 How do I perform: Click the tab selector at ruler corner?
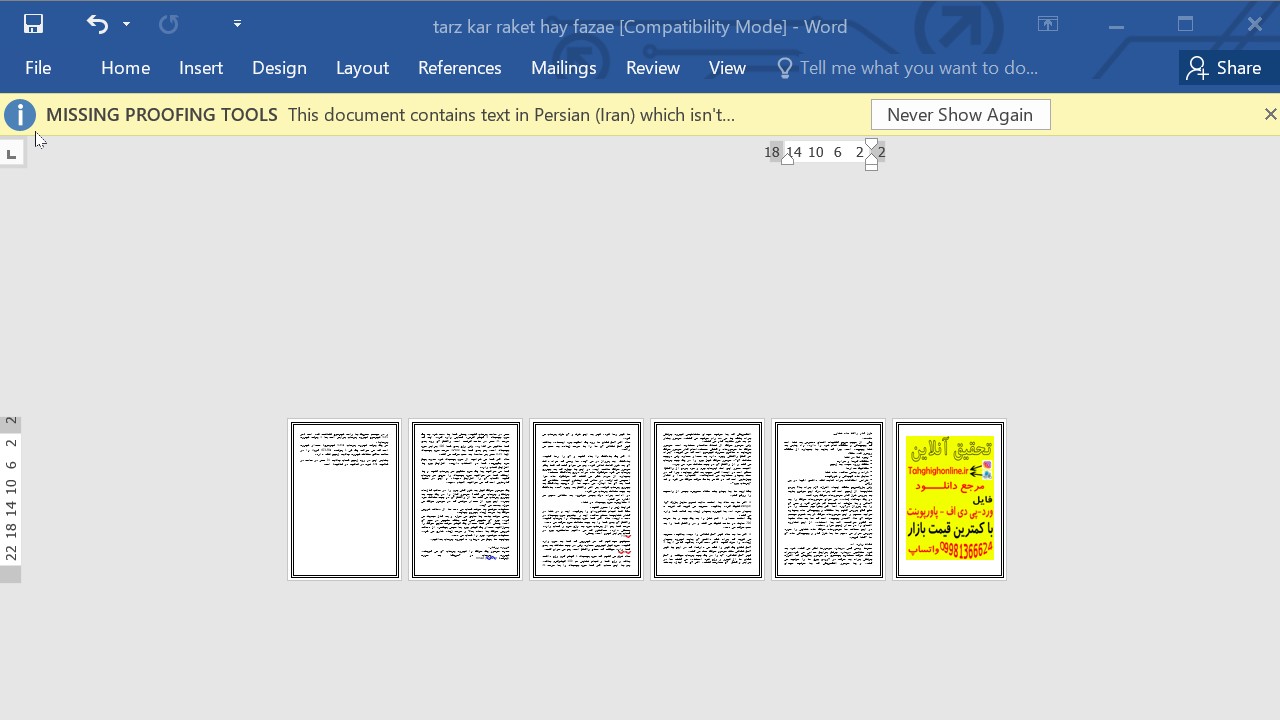tap(11, 153)
